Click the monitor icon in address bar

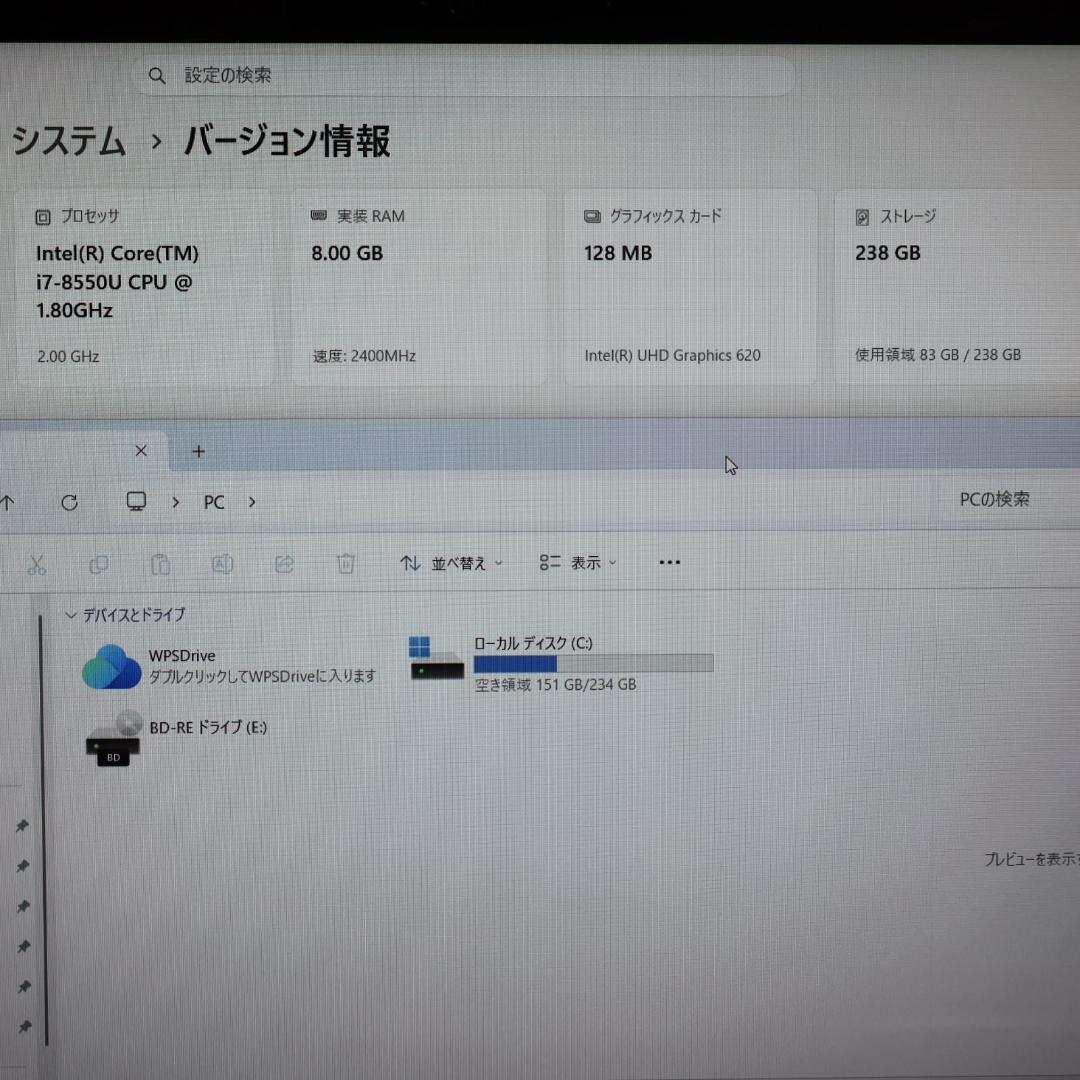[x=136, y=501]
